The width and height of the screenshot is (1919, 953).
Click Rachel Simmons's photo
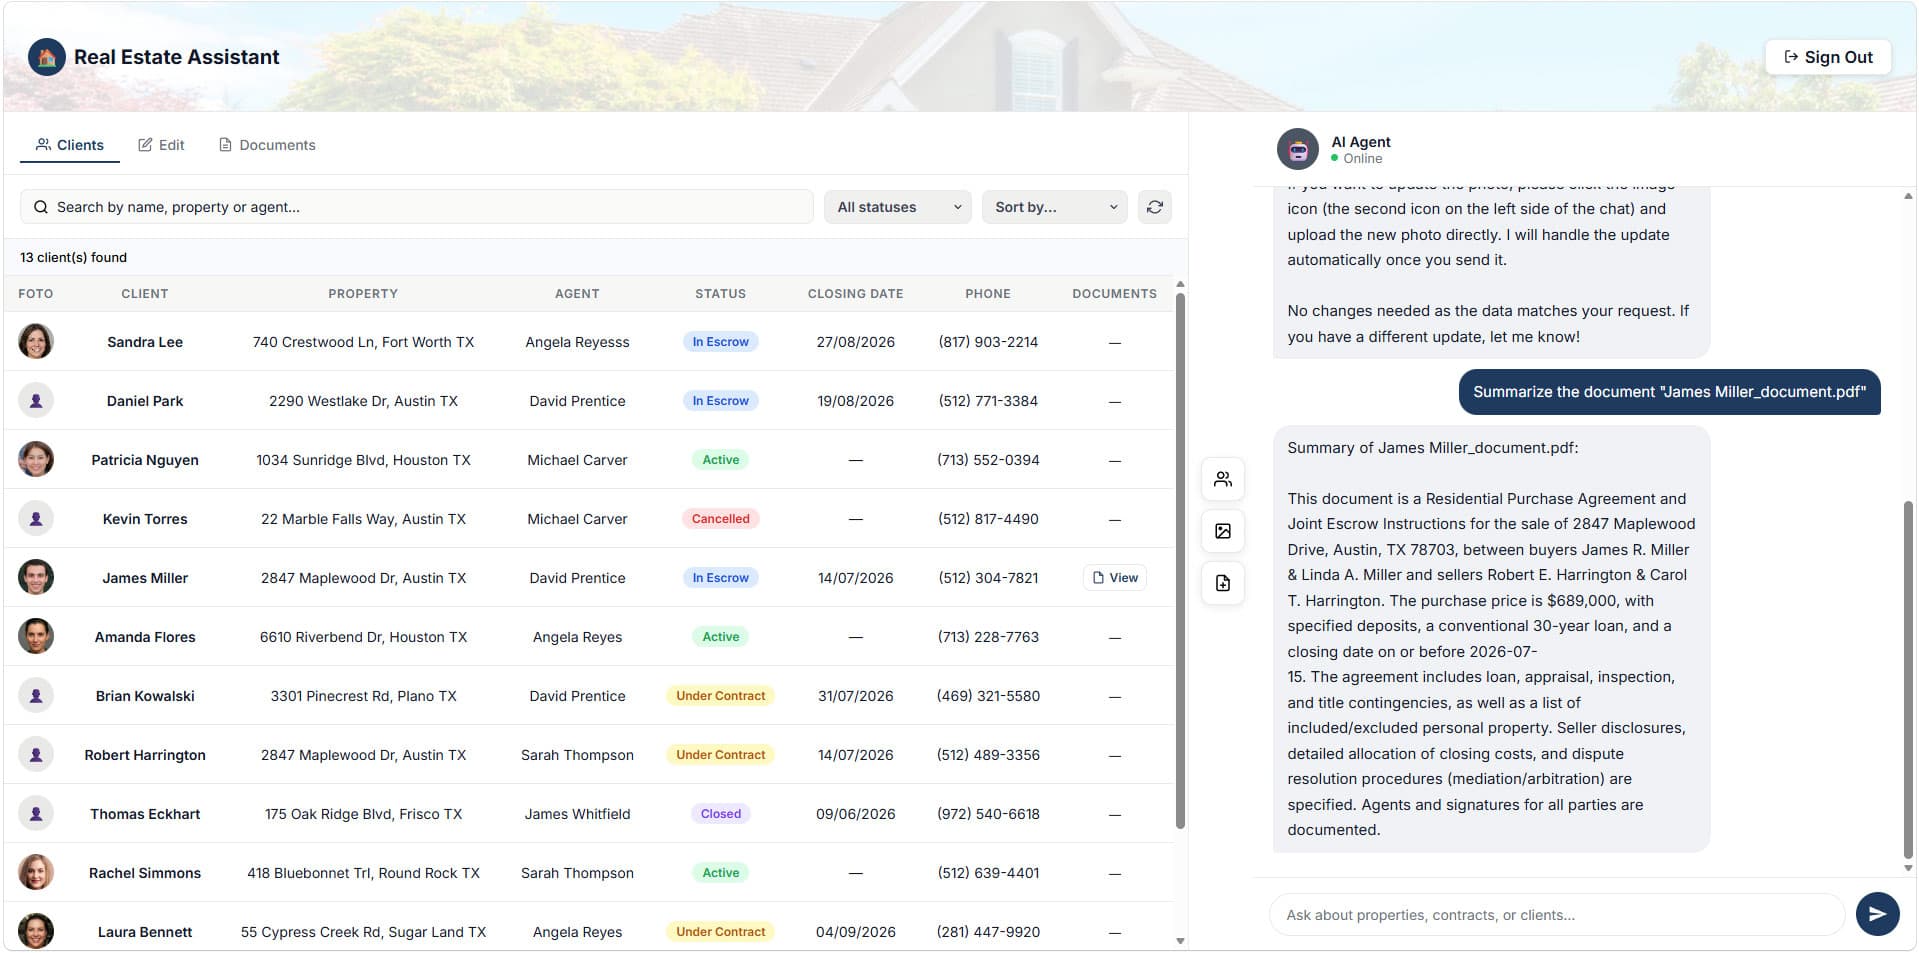pos(36,872)
